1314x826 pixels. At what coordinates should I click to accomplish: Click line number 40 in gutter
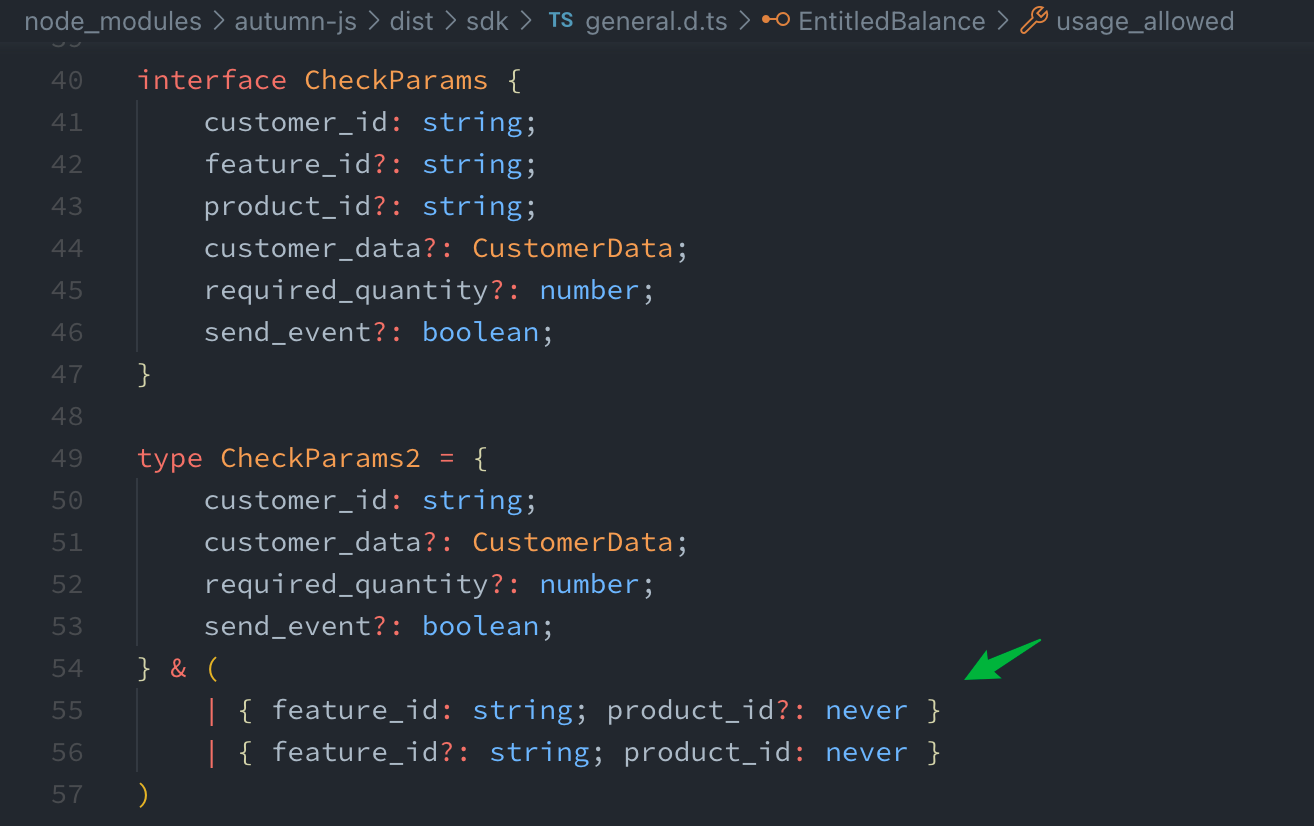coord(67,80)
